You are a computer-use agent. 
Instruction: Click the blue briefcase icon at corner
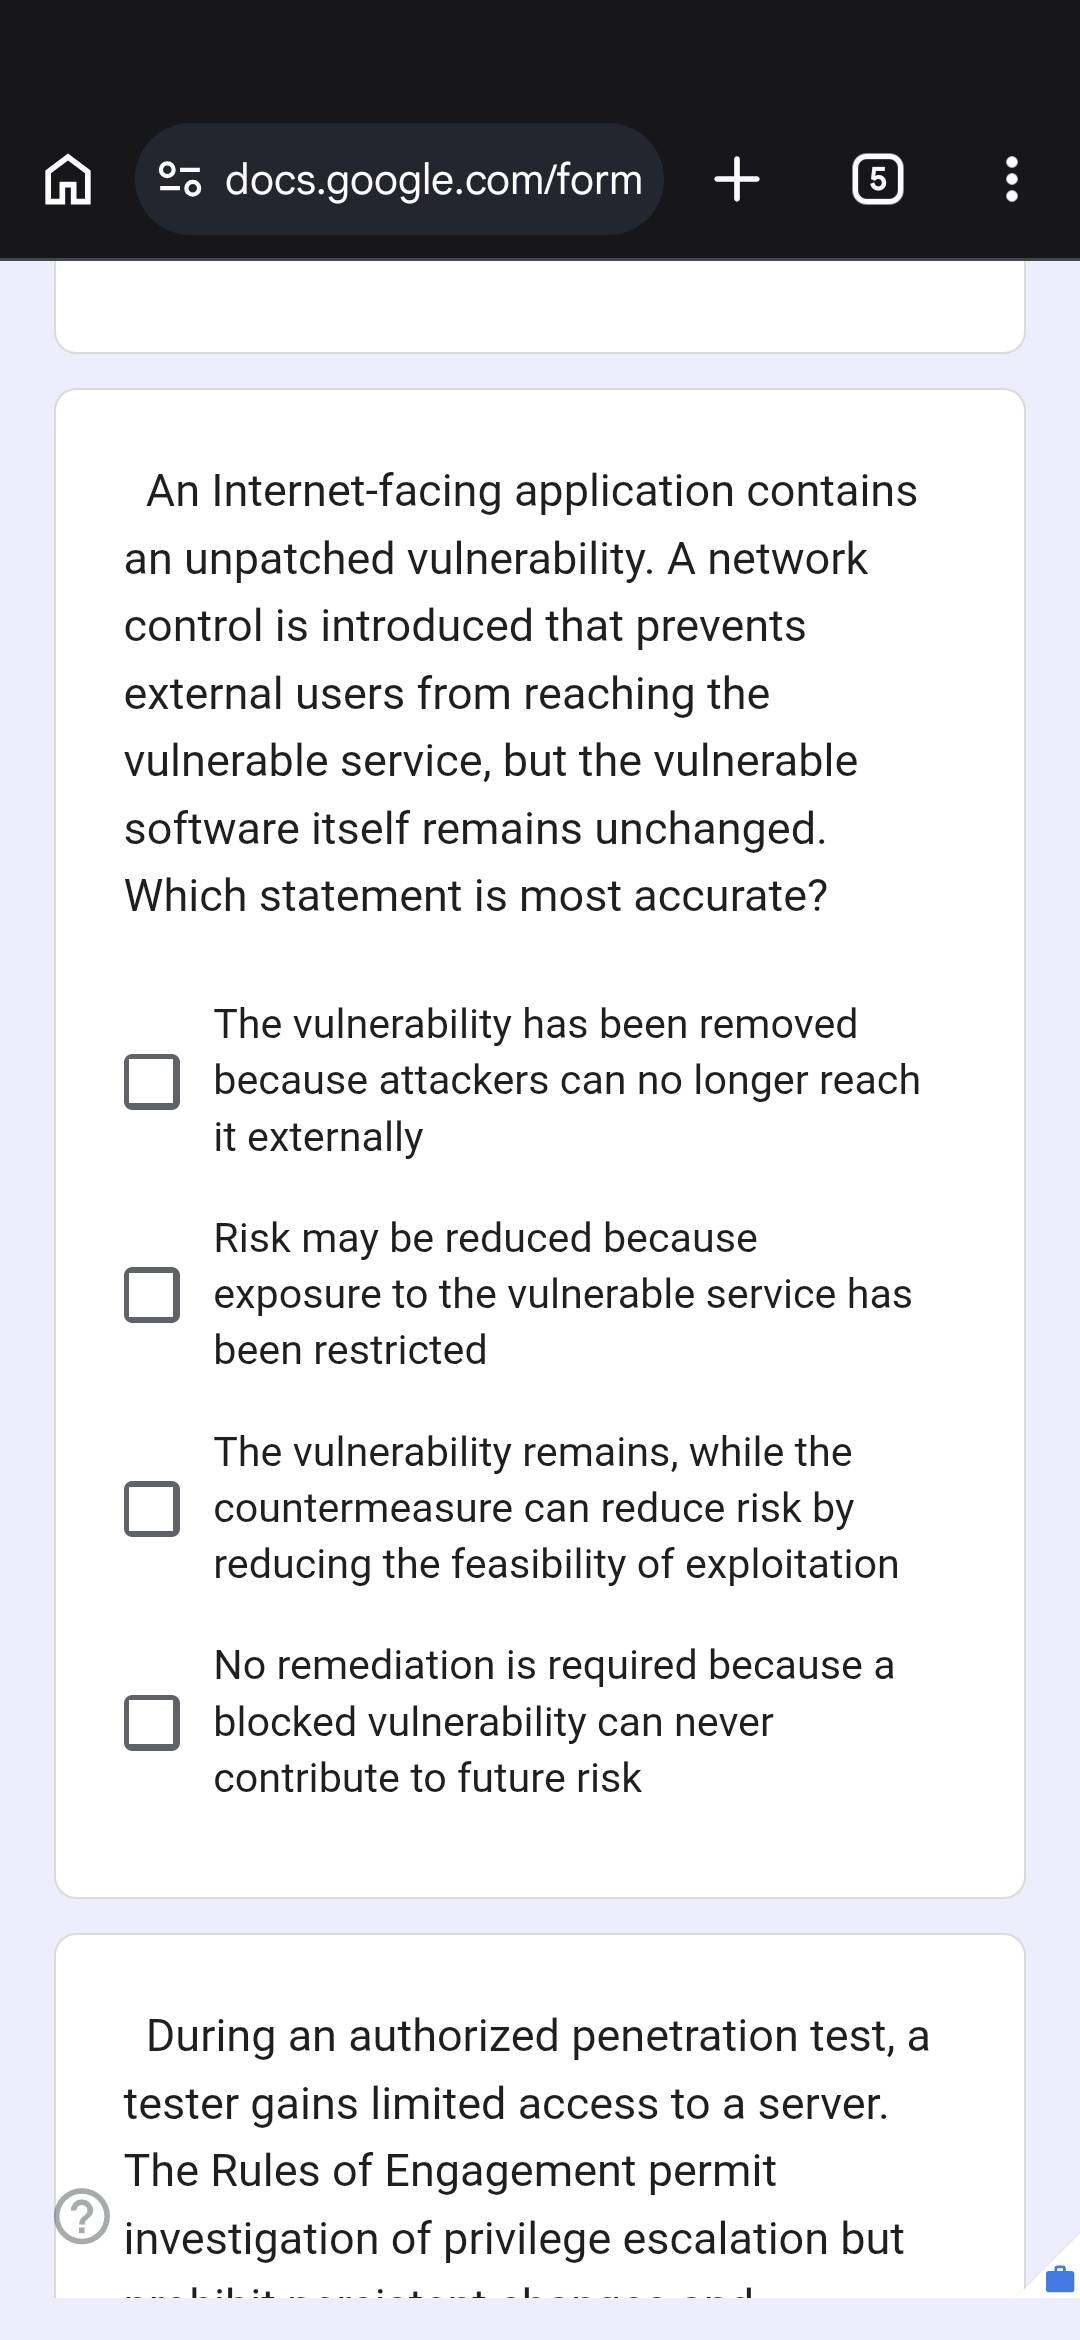1059,2278
